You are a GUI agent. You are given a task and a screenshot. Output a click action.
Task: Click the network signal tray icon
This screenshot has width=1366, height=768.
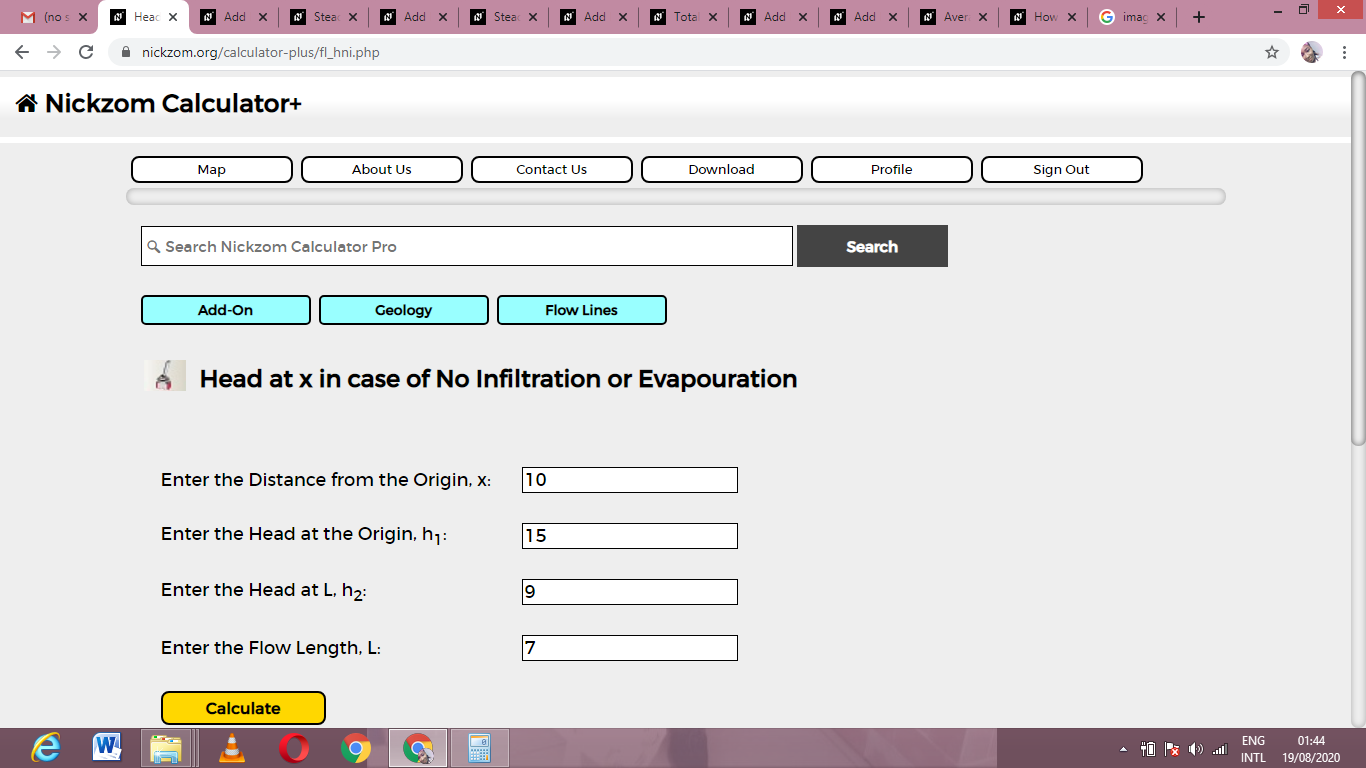pos(1219,749)
